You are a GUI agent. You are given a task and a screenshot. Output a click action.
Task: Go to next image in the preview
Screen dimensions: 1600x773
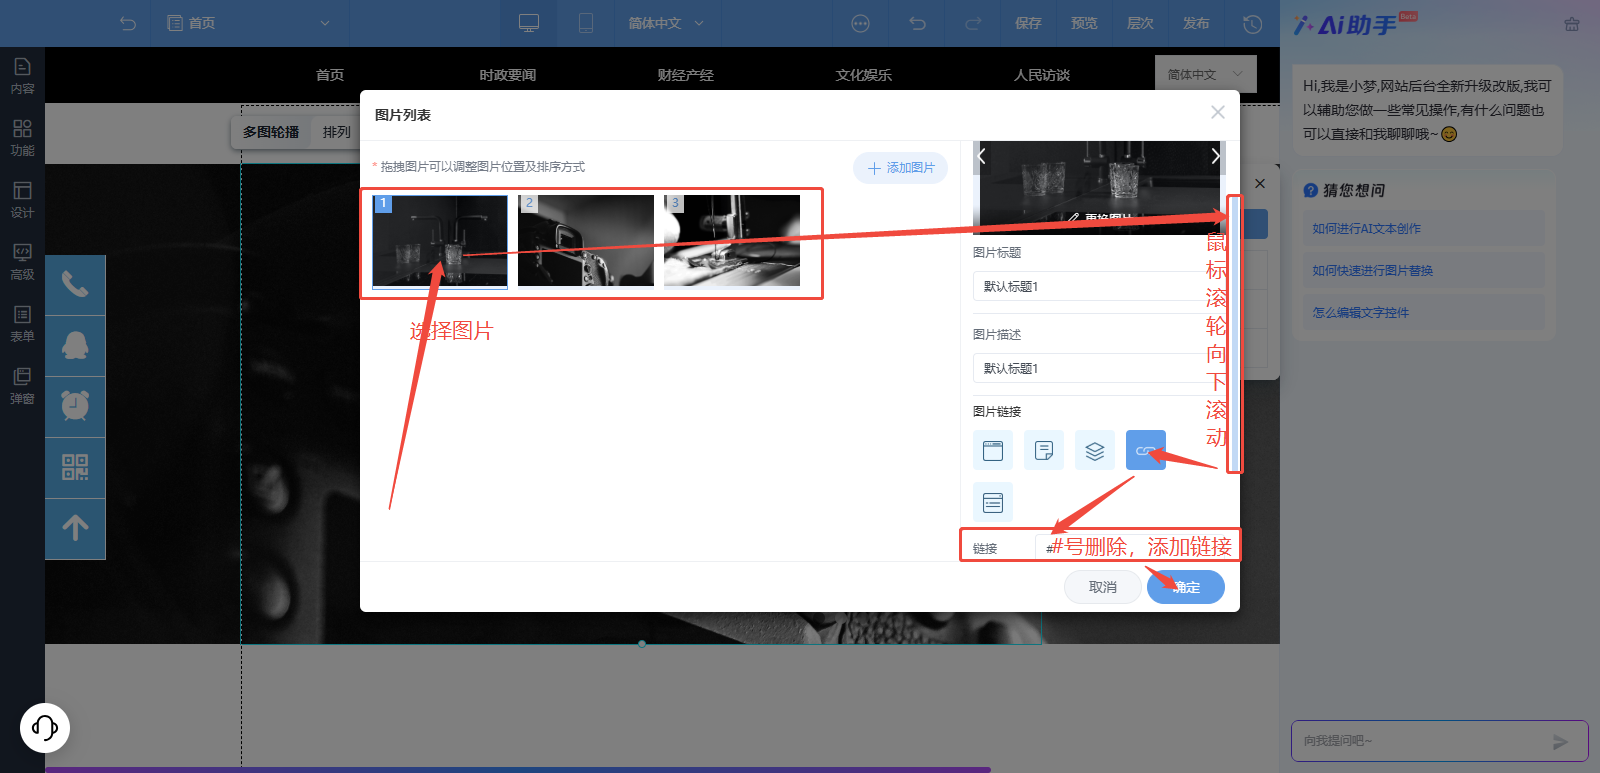tap(1215, 156)
